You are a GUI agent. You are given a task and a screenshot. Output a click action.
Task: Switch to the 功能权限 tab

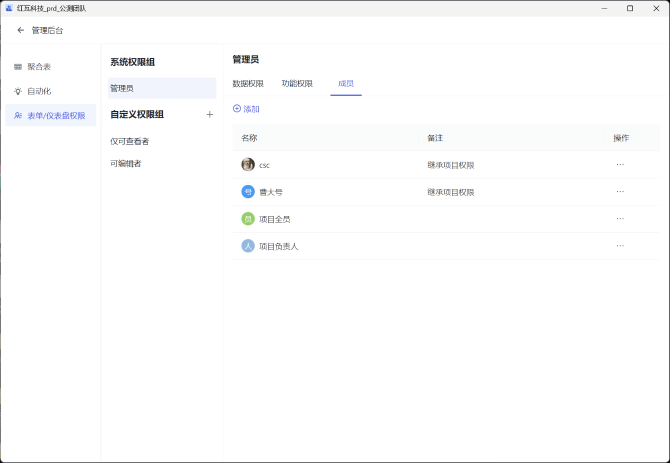297,84
